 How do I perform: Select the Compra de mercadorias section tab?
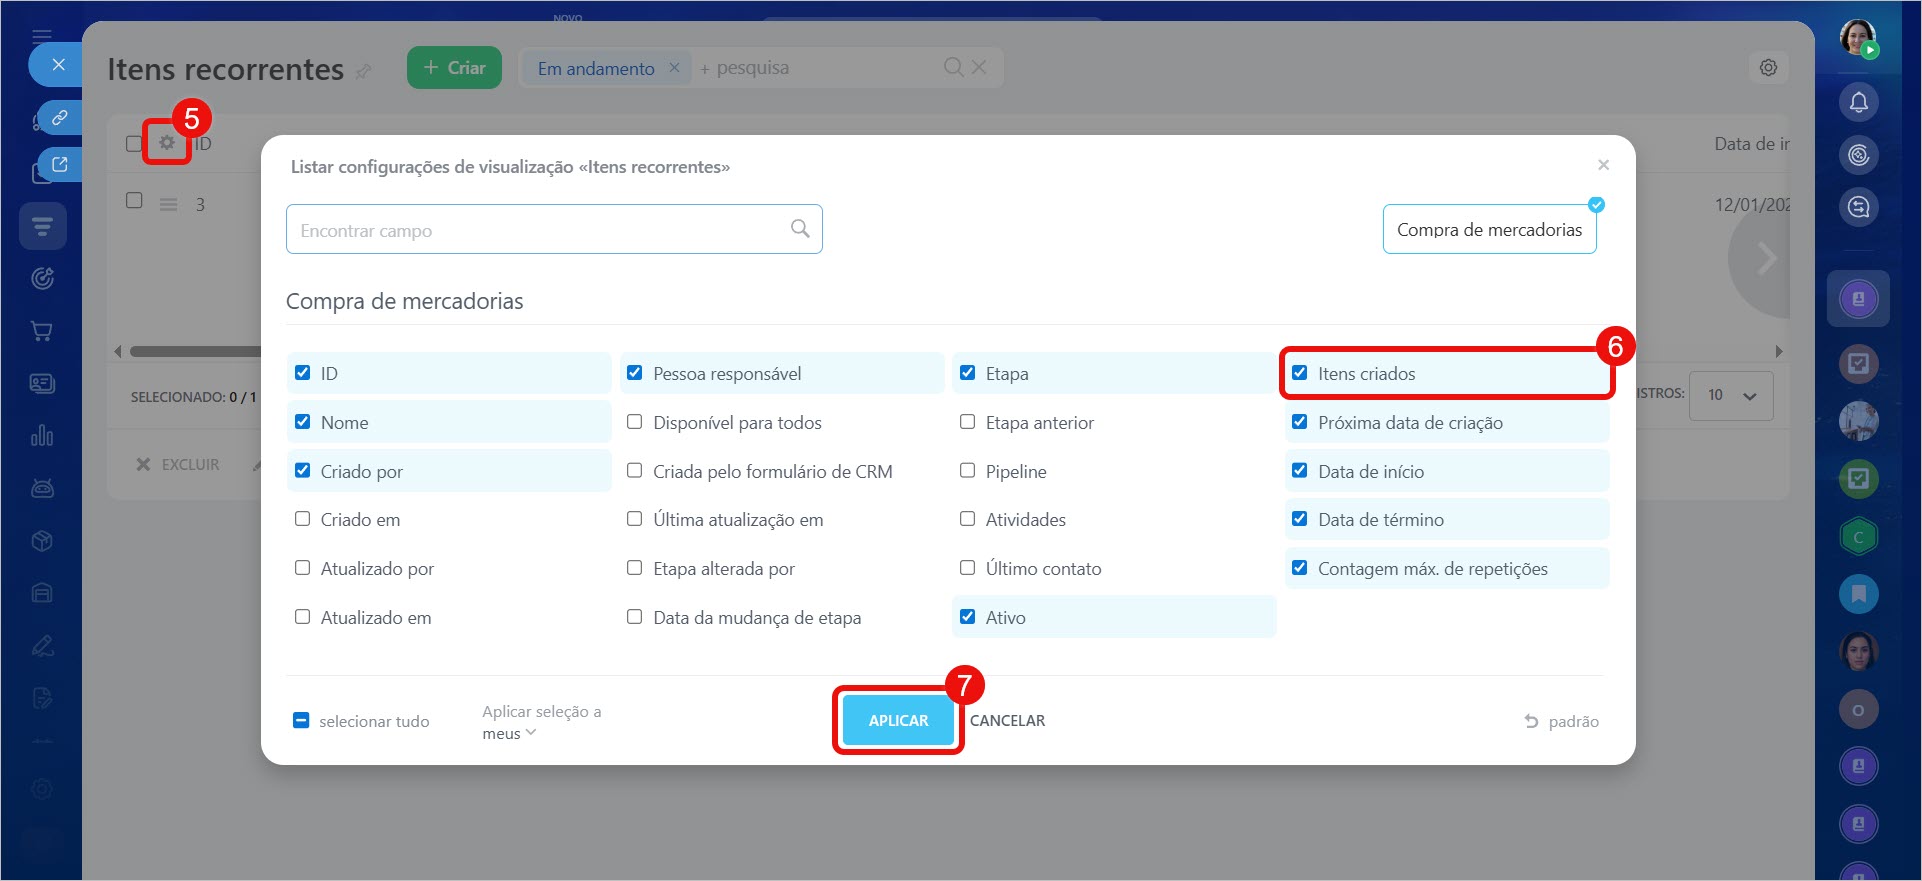tap(1489, 230)
